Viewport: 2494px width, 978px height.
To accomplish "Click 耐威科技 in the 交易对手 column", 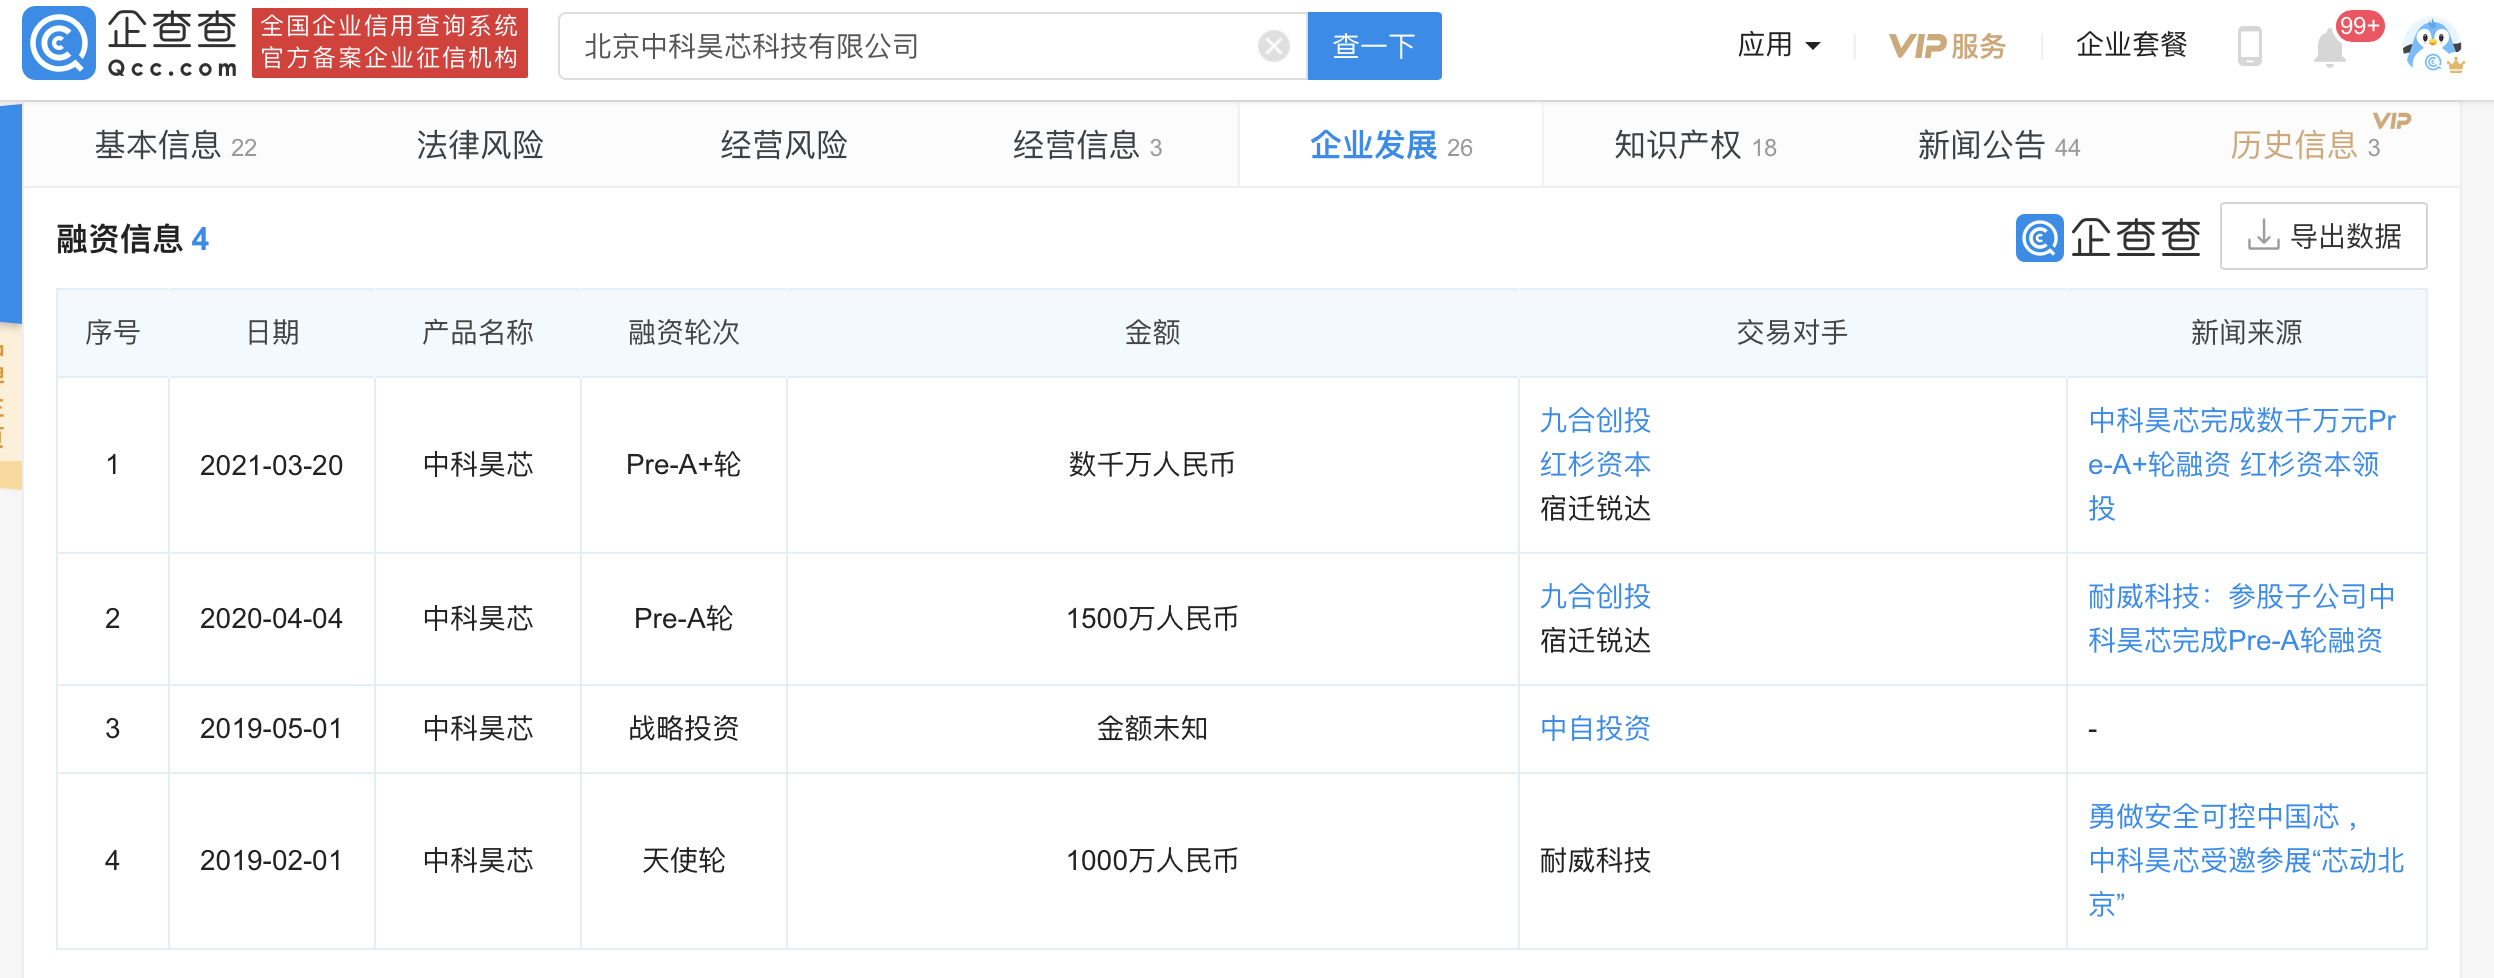I will [x=1595, y=861].
